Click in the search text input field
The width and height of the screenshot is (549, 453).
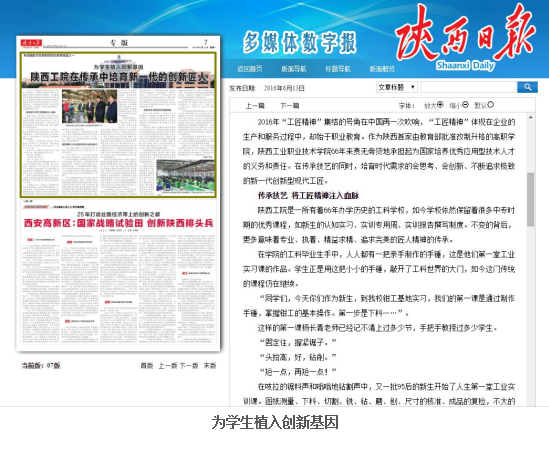coord(469,87)
